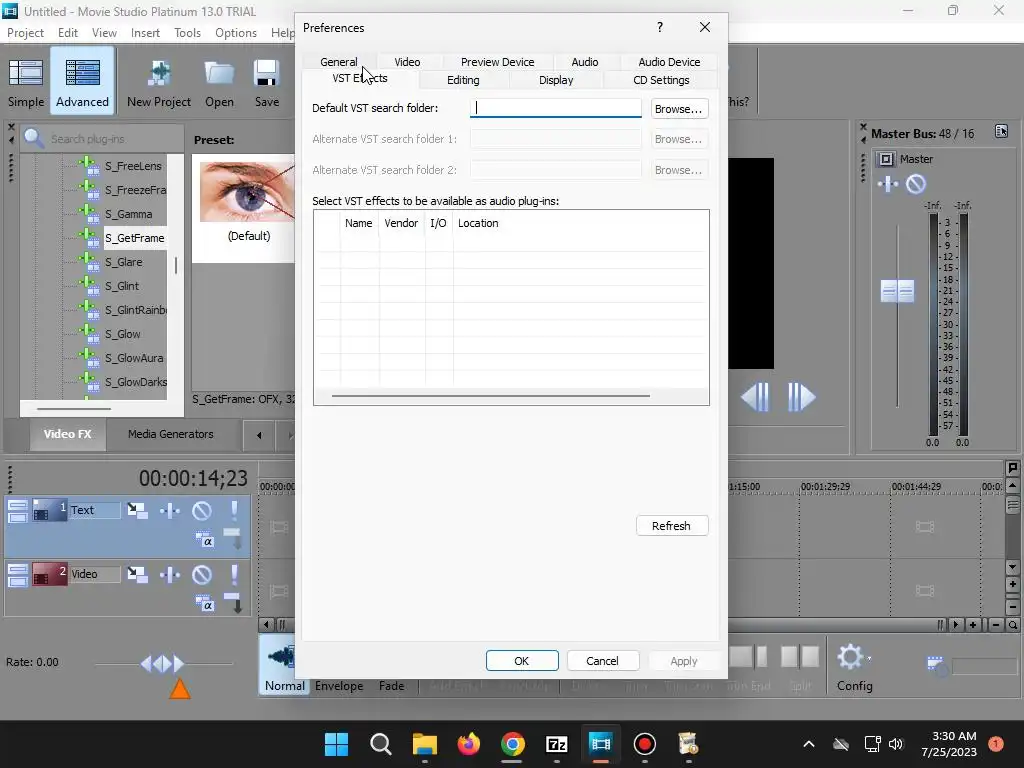Confirm Preferences with OK

(522, 661)
